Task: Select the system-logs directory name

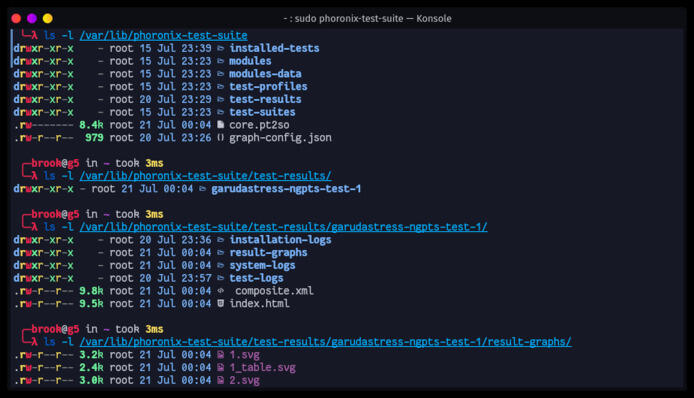Action: [x=262, y=266]
